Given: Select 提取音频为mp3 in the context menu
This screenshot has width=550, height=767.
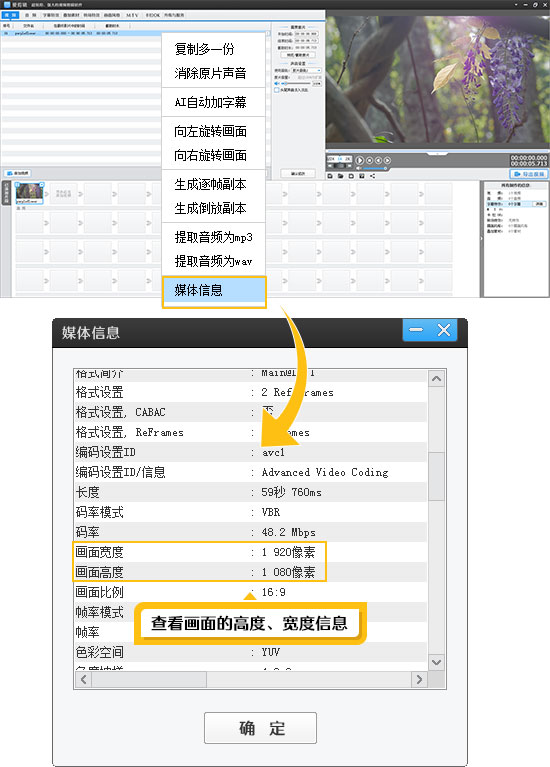Looking at the screenshot, I should click(213, 237).
